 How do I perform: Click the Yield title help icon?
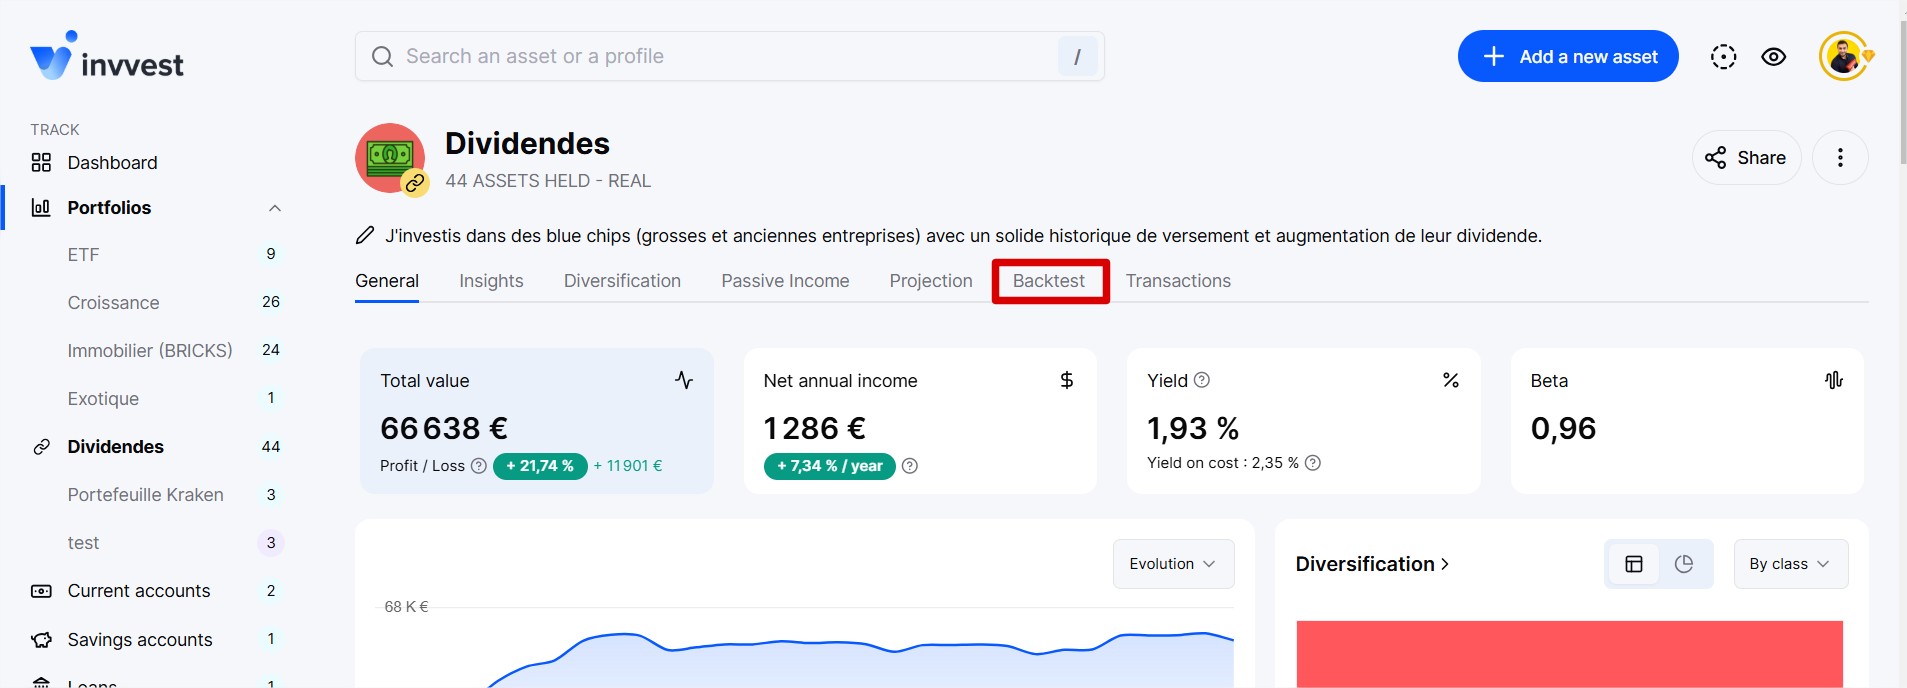click(1202, 380)
